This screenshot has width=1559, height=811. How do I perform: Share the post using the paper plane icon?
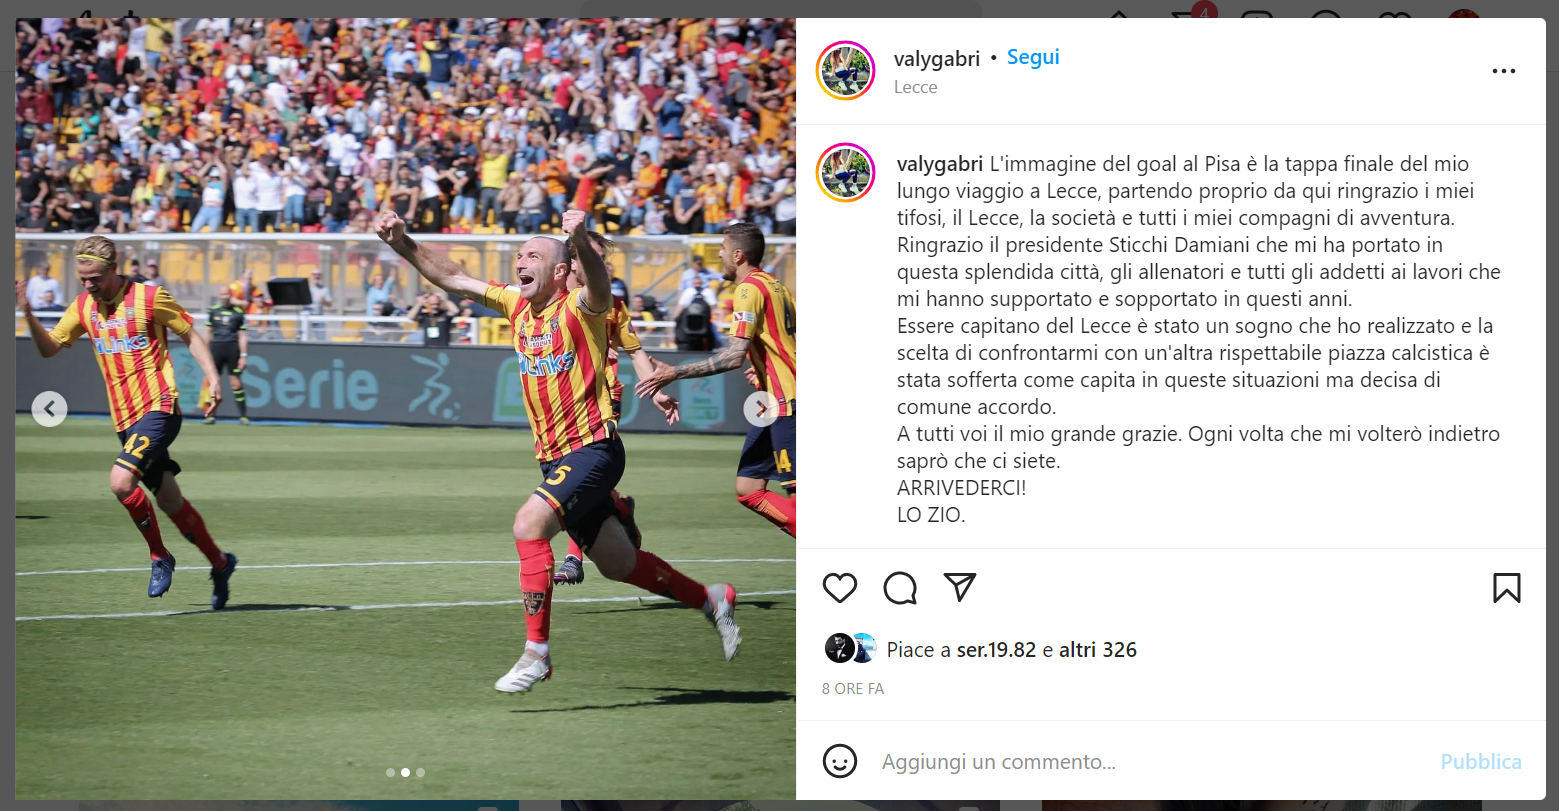click(x=960, y=588)
